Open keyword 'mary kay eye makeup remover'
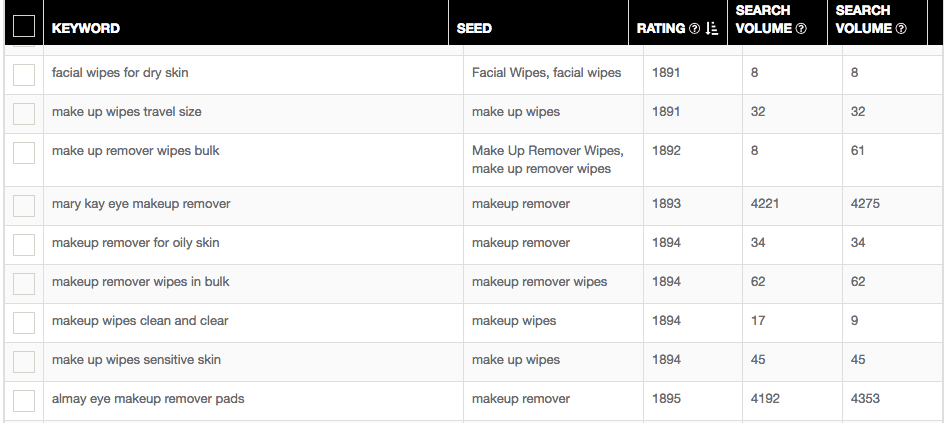This screenshot has width=945, height=423. pos(141,204)
